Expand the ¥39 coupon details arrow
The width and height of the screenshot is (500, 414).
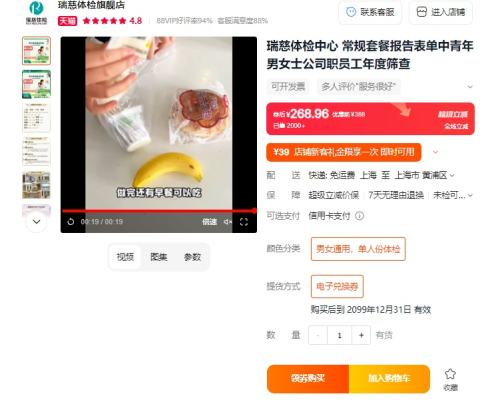pos(435,152)
